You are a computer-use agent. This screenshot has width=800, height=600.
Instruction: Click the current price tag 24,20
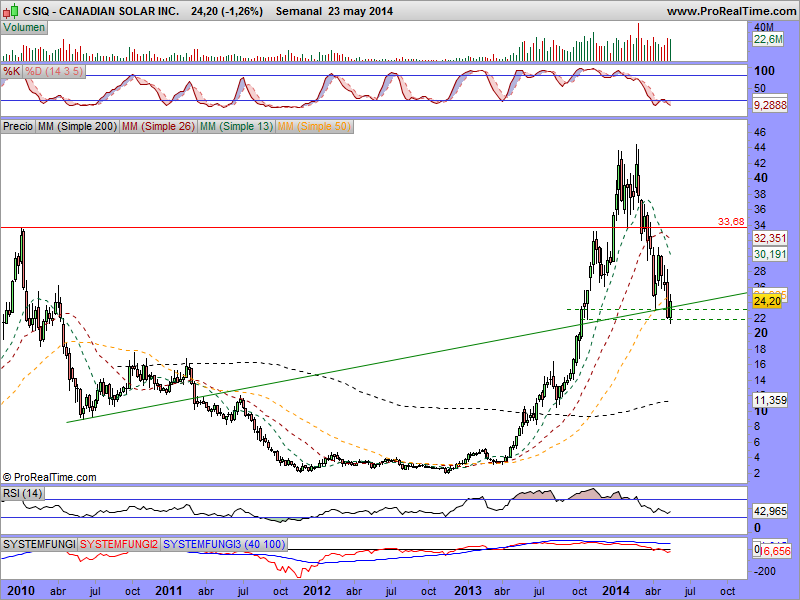pyautogui.click(x=767, y=301)
